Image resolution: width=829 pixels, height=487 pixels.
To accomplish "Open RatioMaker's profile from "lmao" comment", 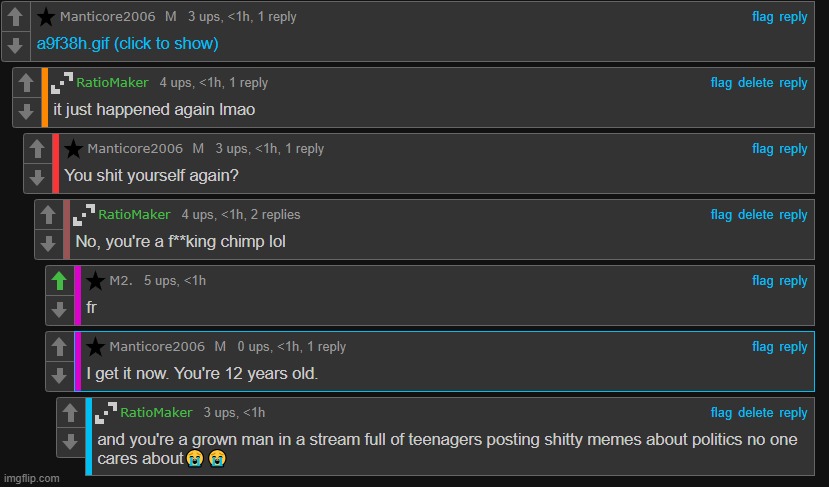I will tap(112, 83).
